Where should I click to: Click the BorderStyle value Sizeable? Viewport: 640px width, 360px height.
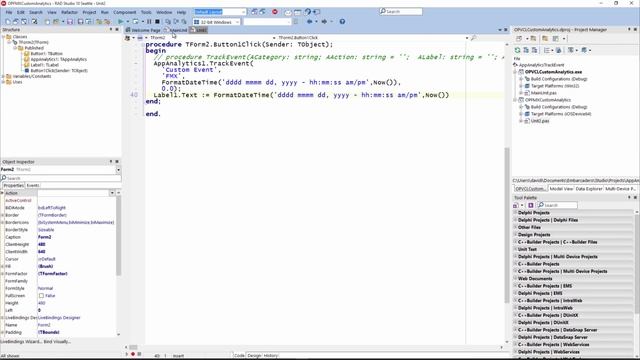coord(46,230)
